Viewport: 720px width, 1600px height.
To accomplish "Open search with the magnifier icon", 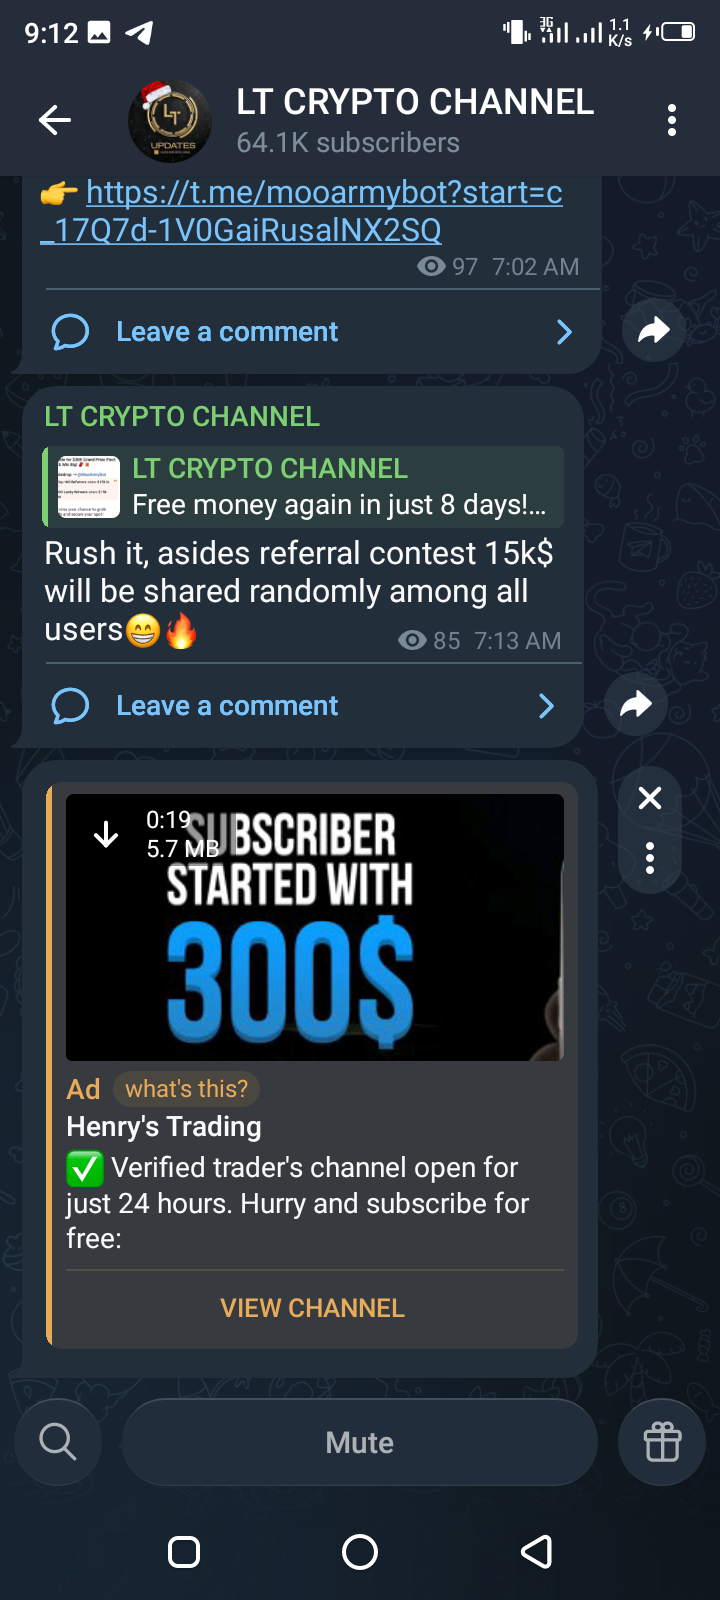I will coord(57,1442).
